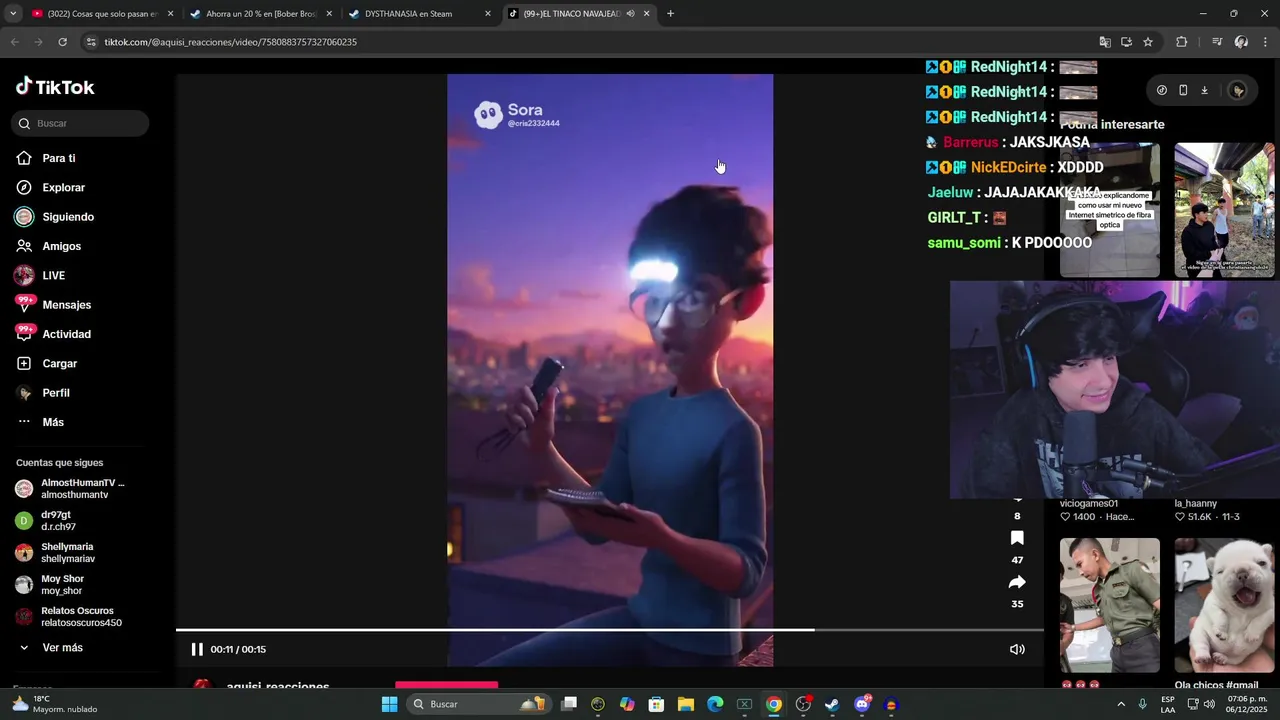Open the Sora watermark profile @cris2332444
1280x720 pixels.
[x=517, y=115]
